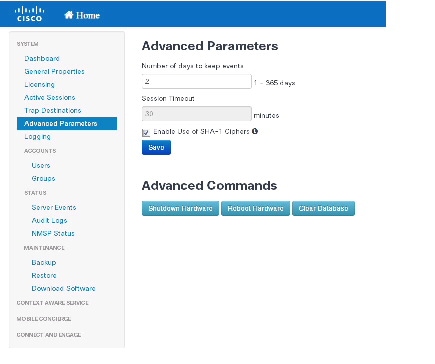Click Reboot Hardware button

point(255,208)
